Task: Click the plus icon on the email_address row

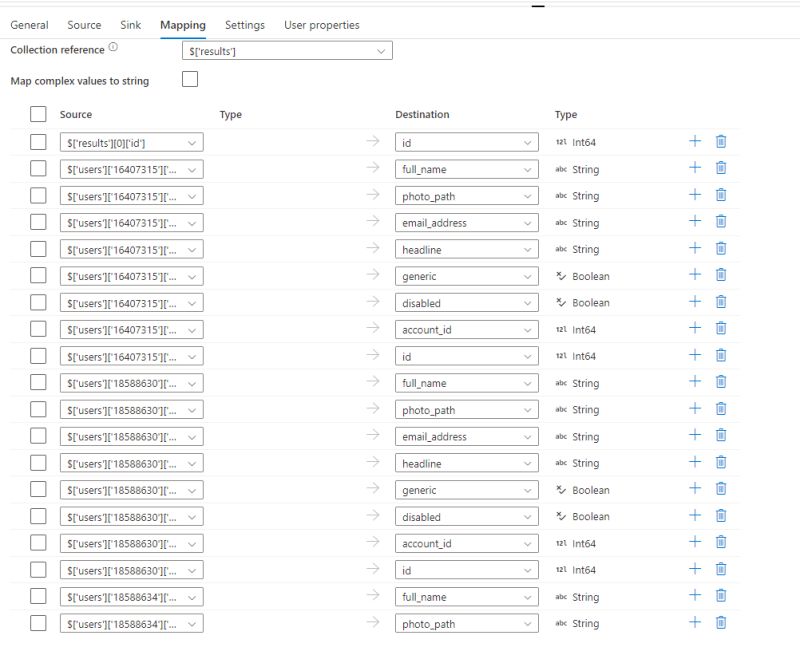Action: (693, 222)
